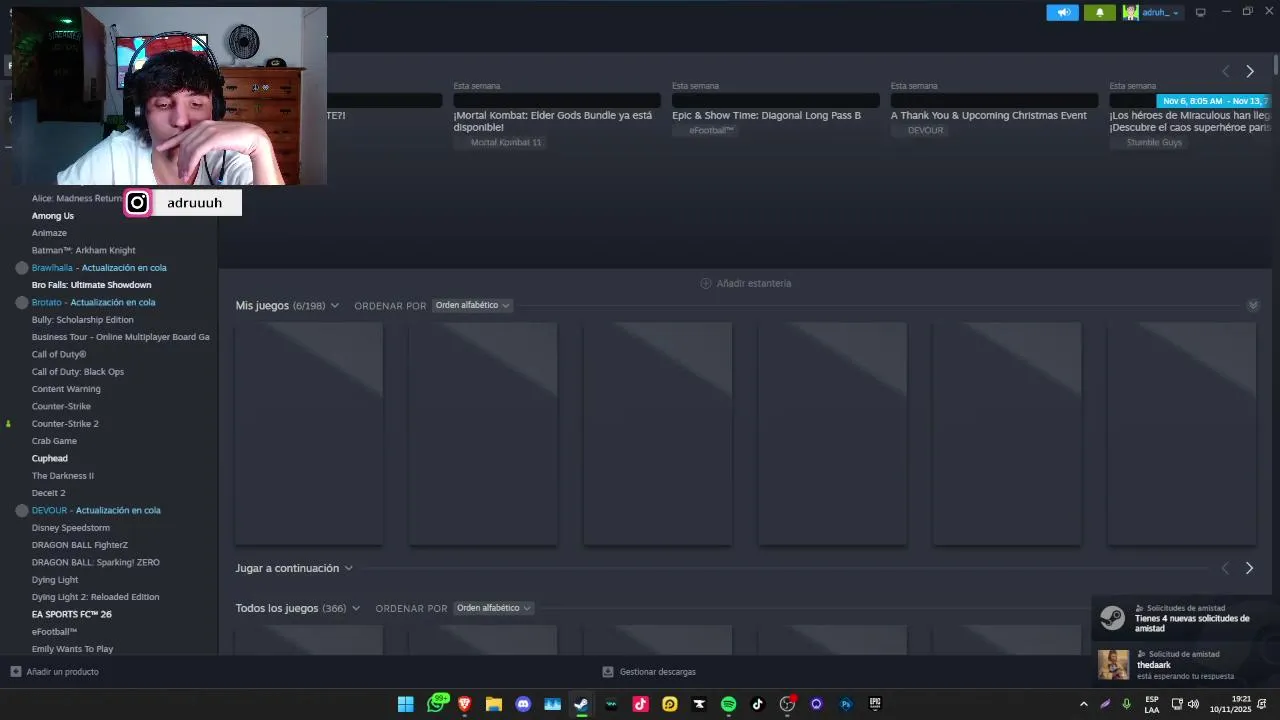Select Call of Duty: Black Ops
The height and width of the screenshot is (720, 1280).
click(x=78, y=372)
